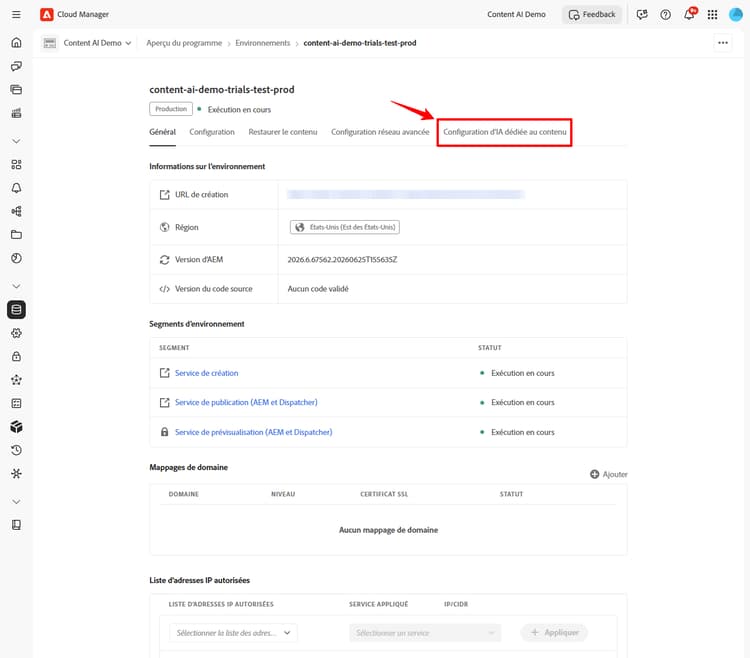Collapse the third sidebar section chevron
Image resolution: width=750 pixels, height=658 pixels.
click(16, 502)
